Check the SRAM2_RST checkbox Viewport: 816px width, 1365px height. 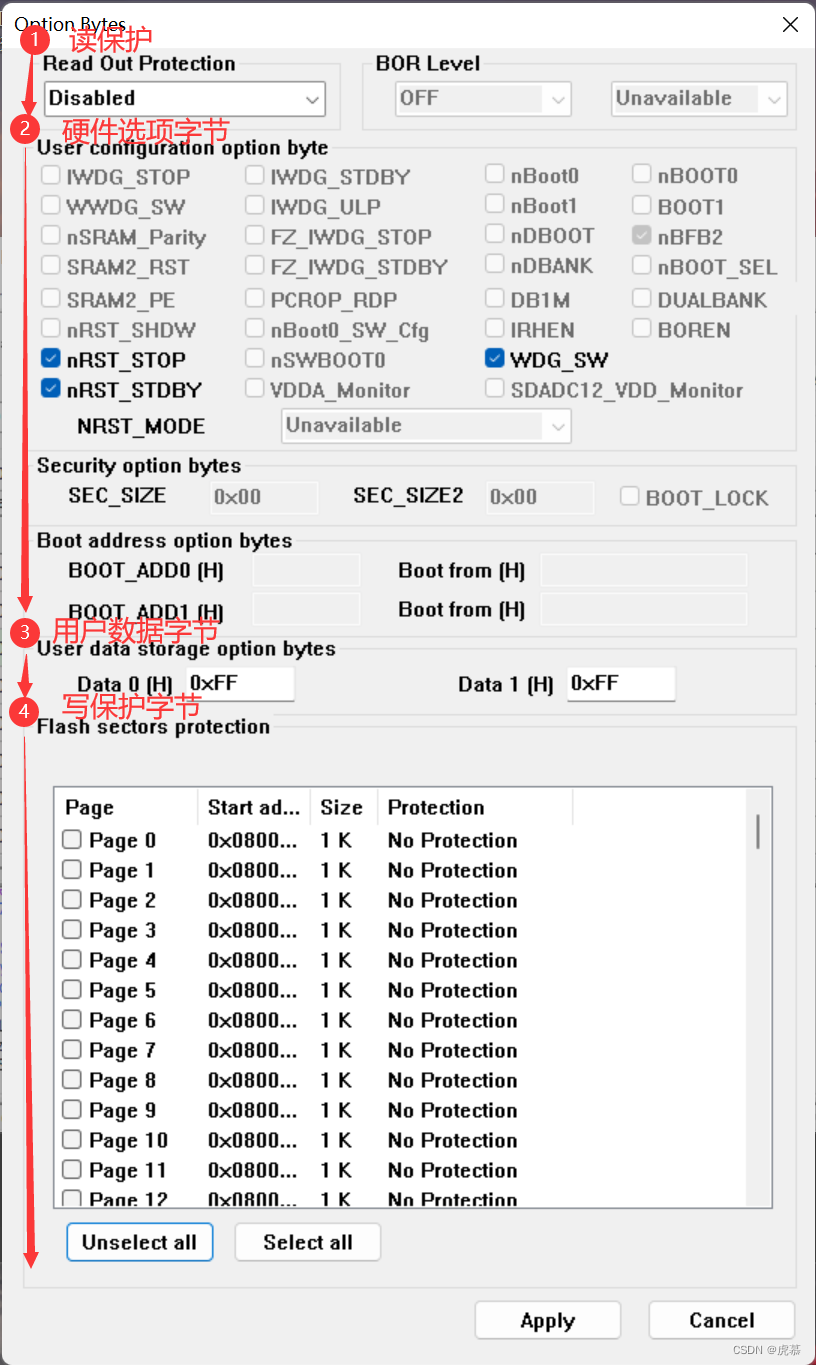50,265
